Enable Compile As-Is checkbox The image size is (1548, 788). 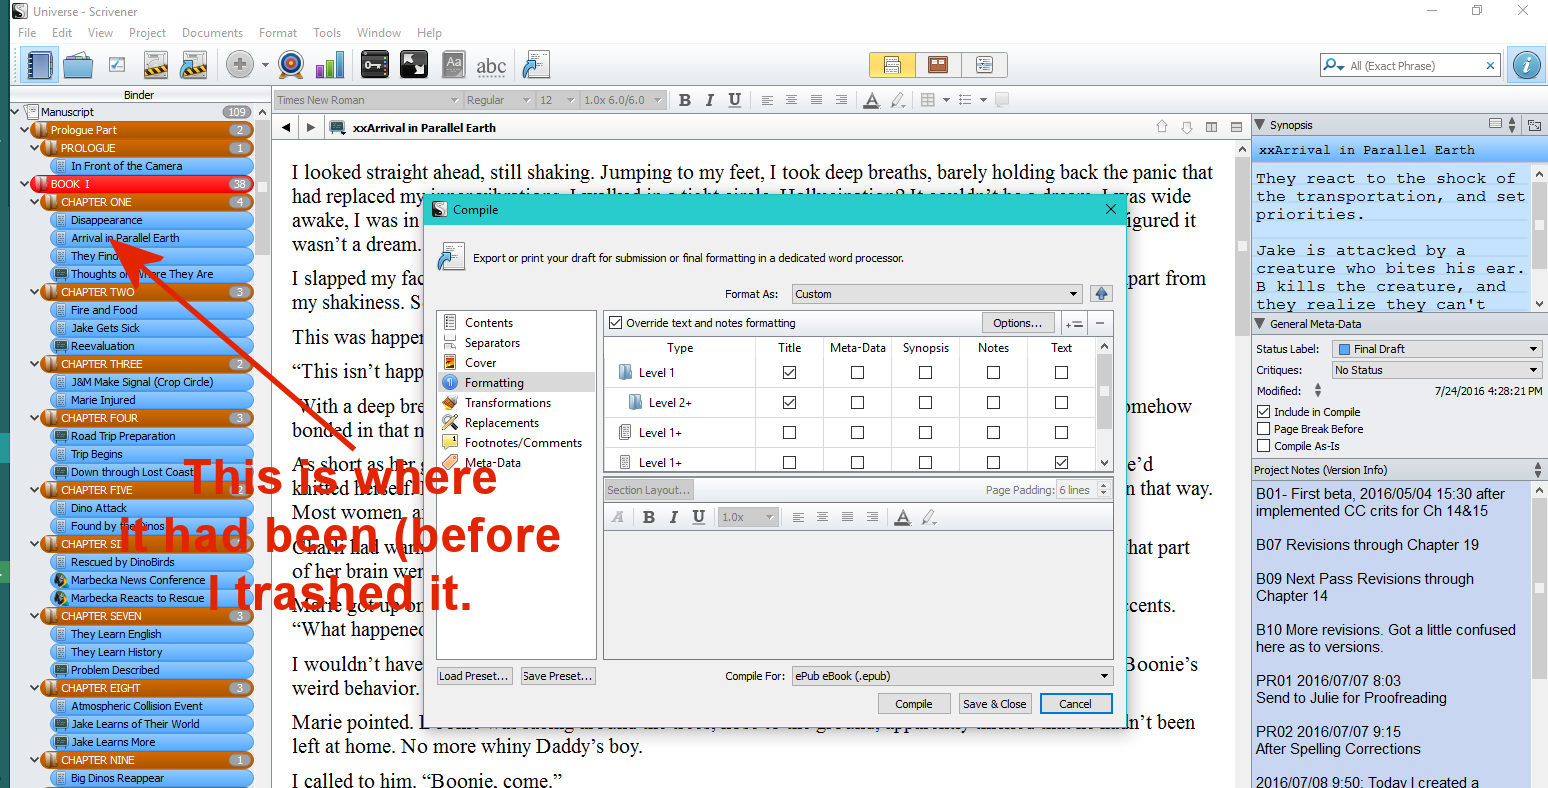(1264, 446)
